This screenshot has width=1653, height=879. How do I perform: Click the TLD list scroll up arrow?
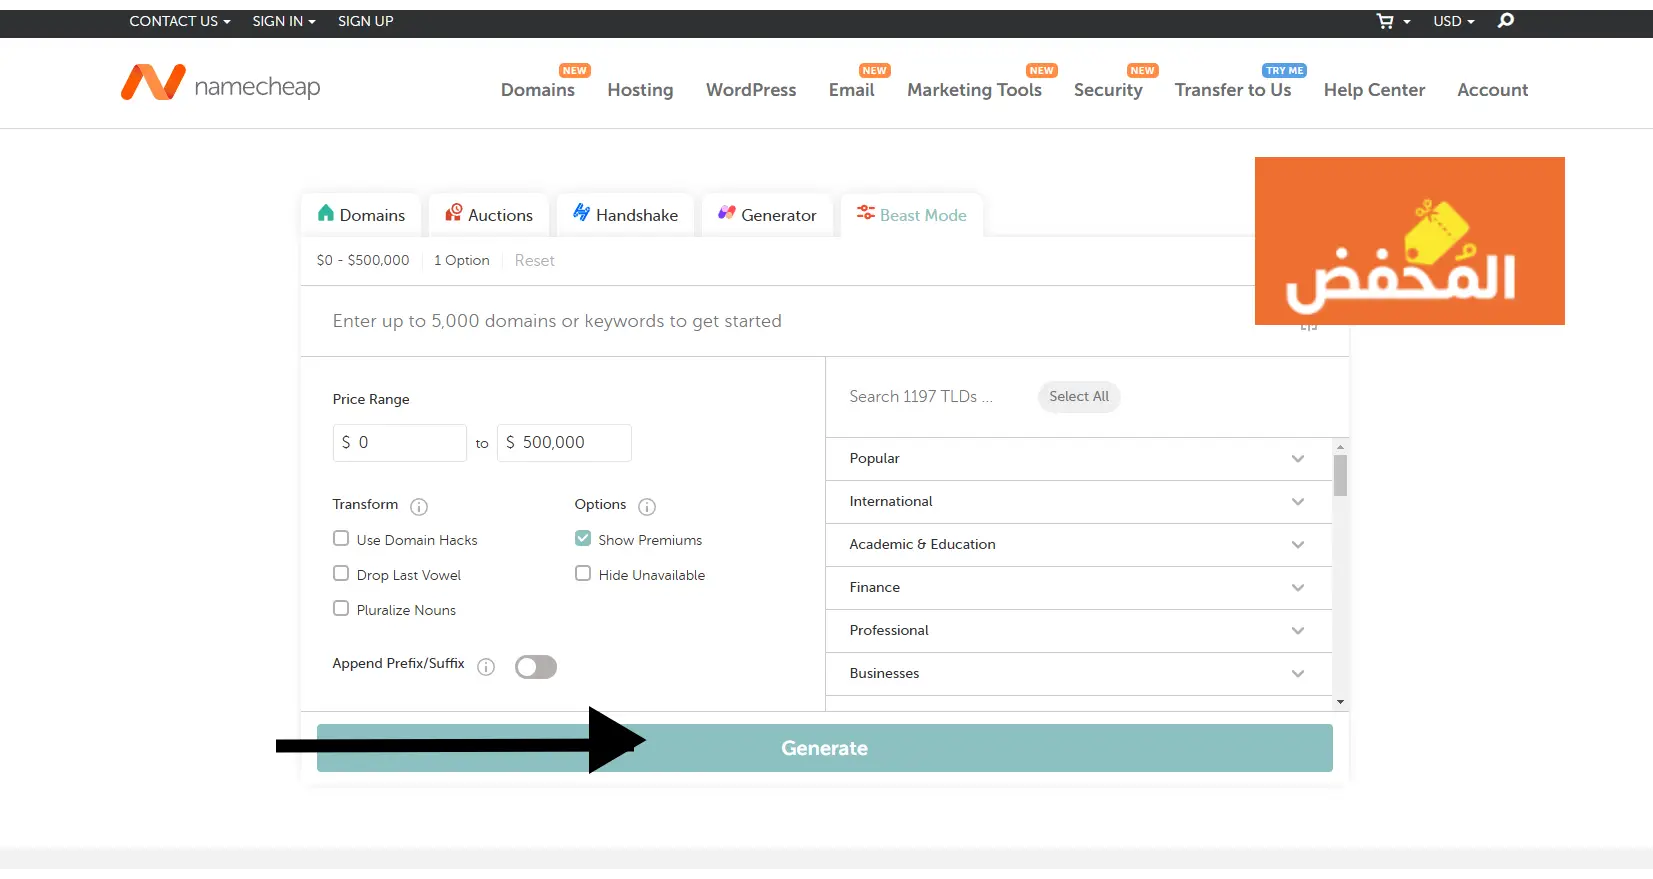point(1340,446)
